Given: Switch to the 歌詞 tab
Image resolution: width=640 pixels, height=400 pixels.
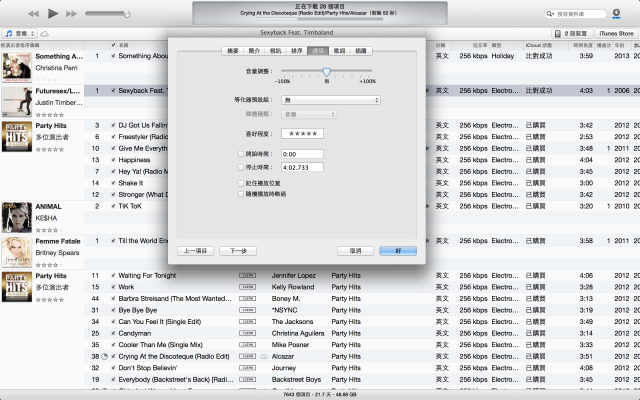Looking at the screenshot, I should point(339,51).
